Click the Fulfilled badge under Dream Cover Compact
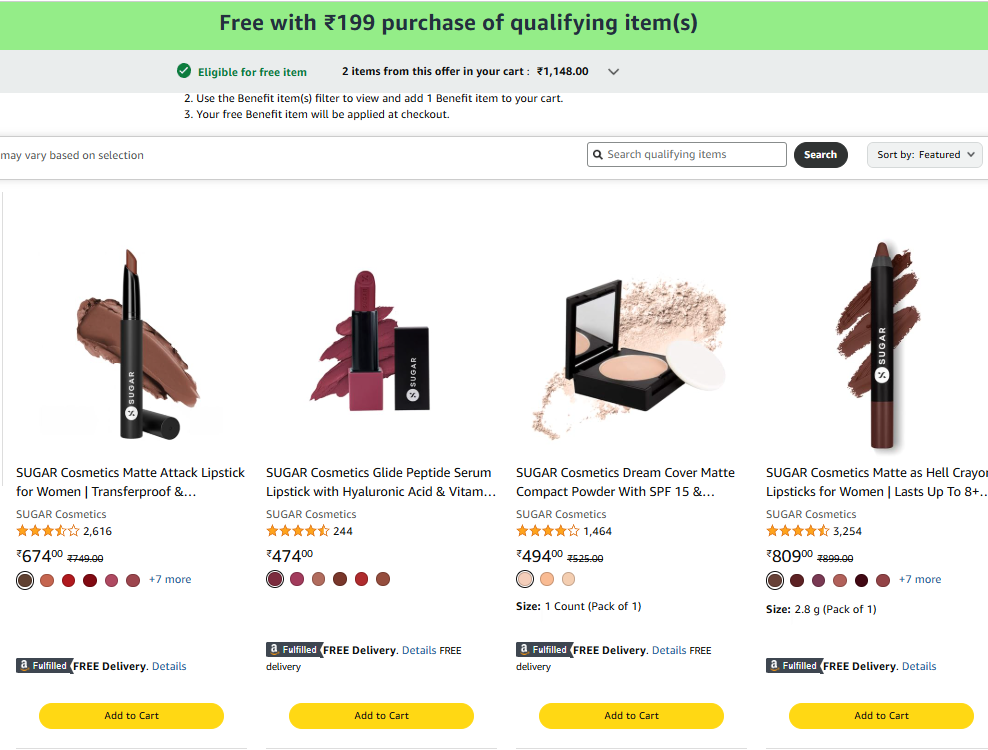988x750 pixels. [x=544, y=649]
